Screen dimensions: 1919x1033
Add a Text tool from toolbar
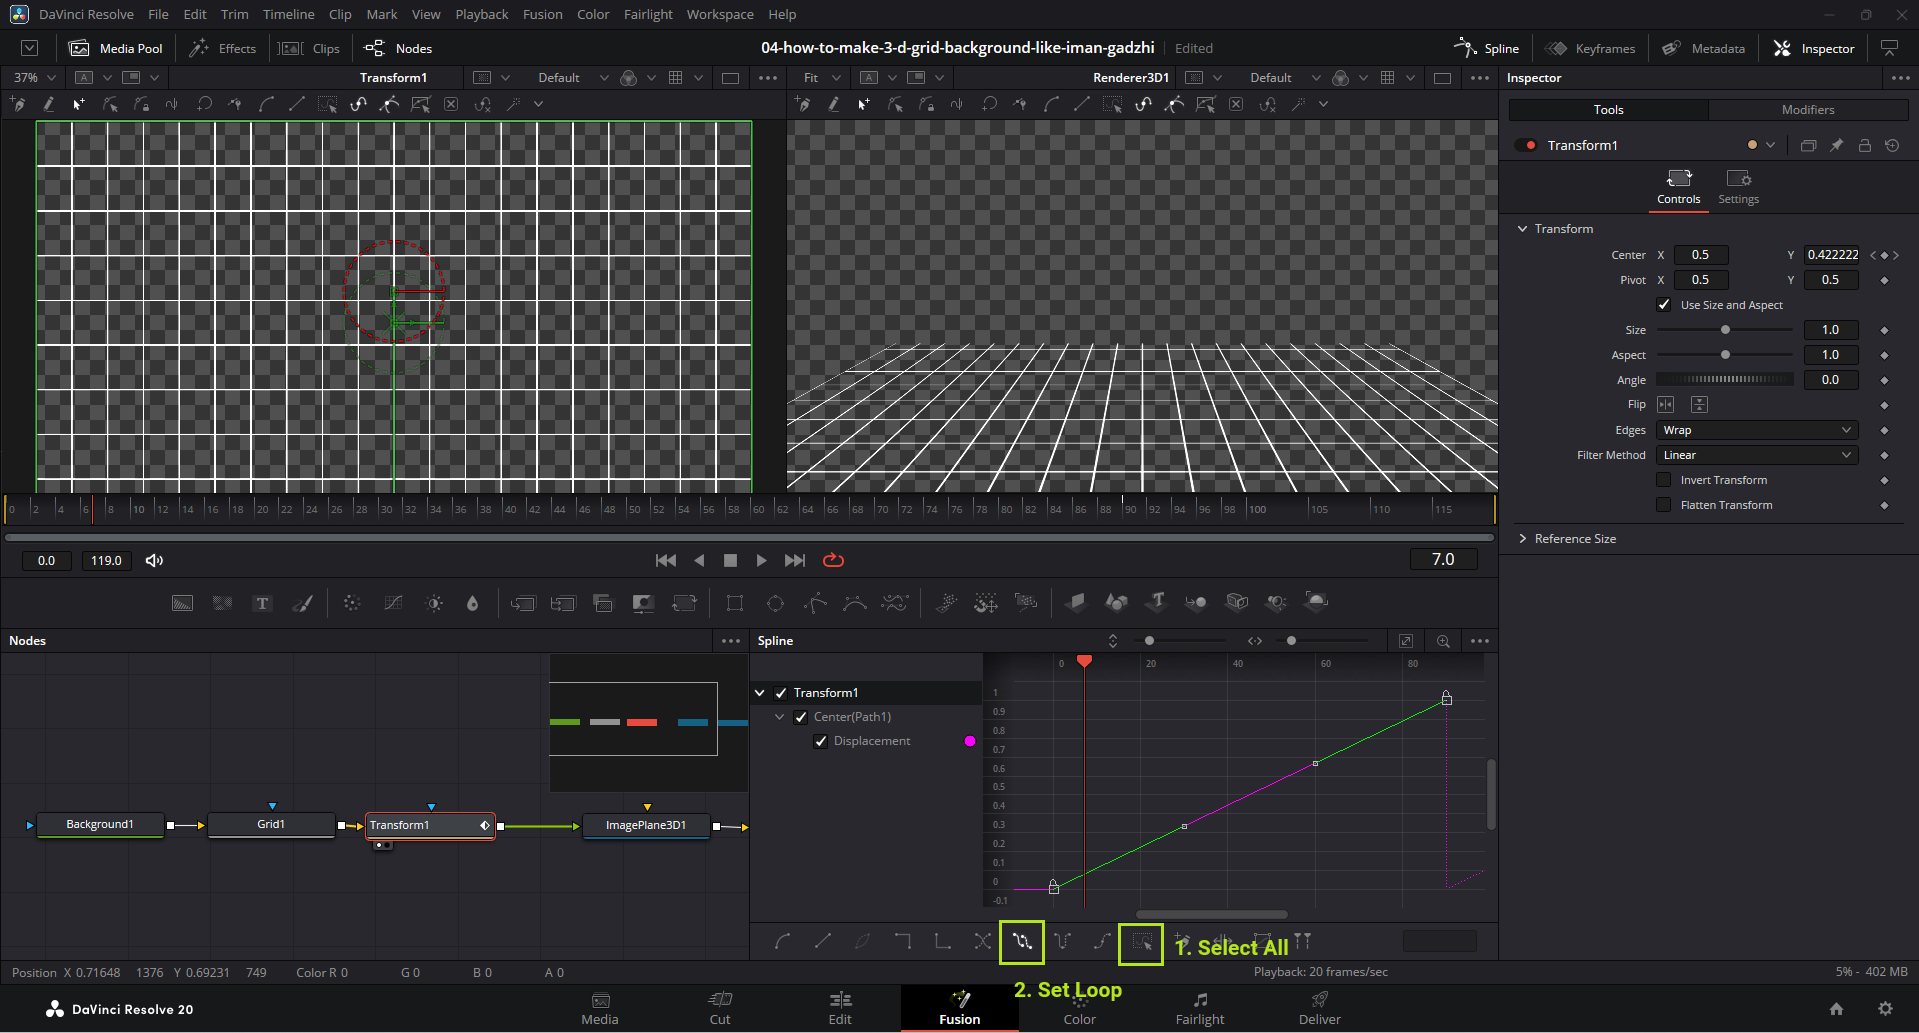(x=262, y=603)
